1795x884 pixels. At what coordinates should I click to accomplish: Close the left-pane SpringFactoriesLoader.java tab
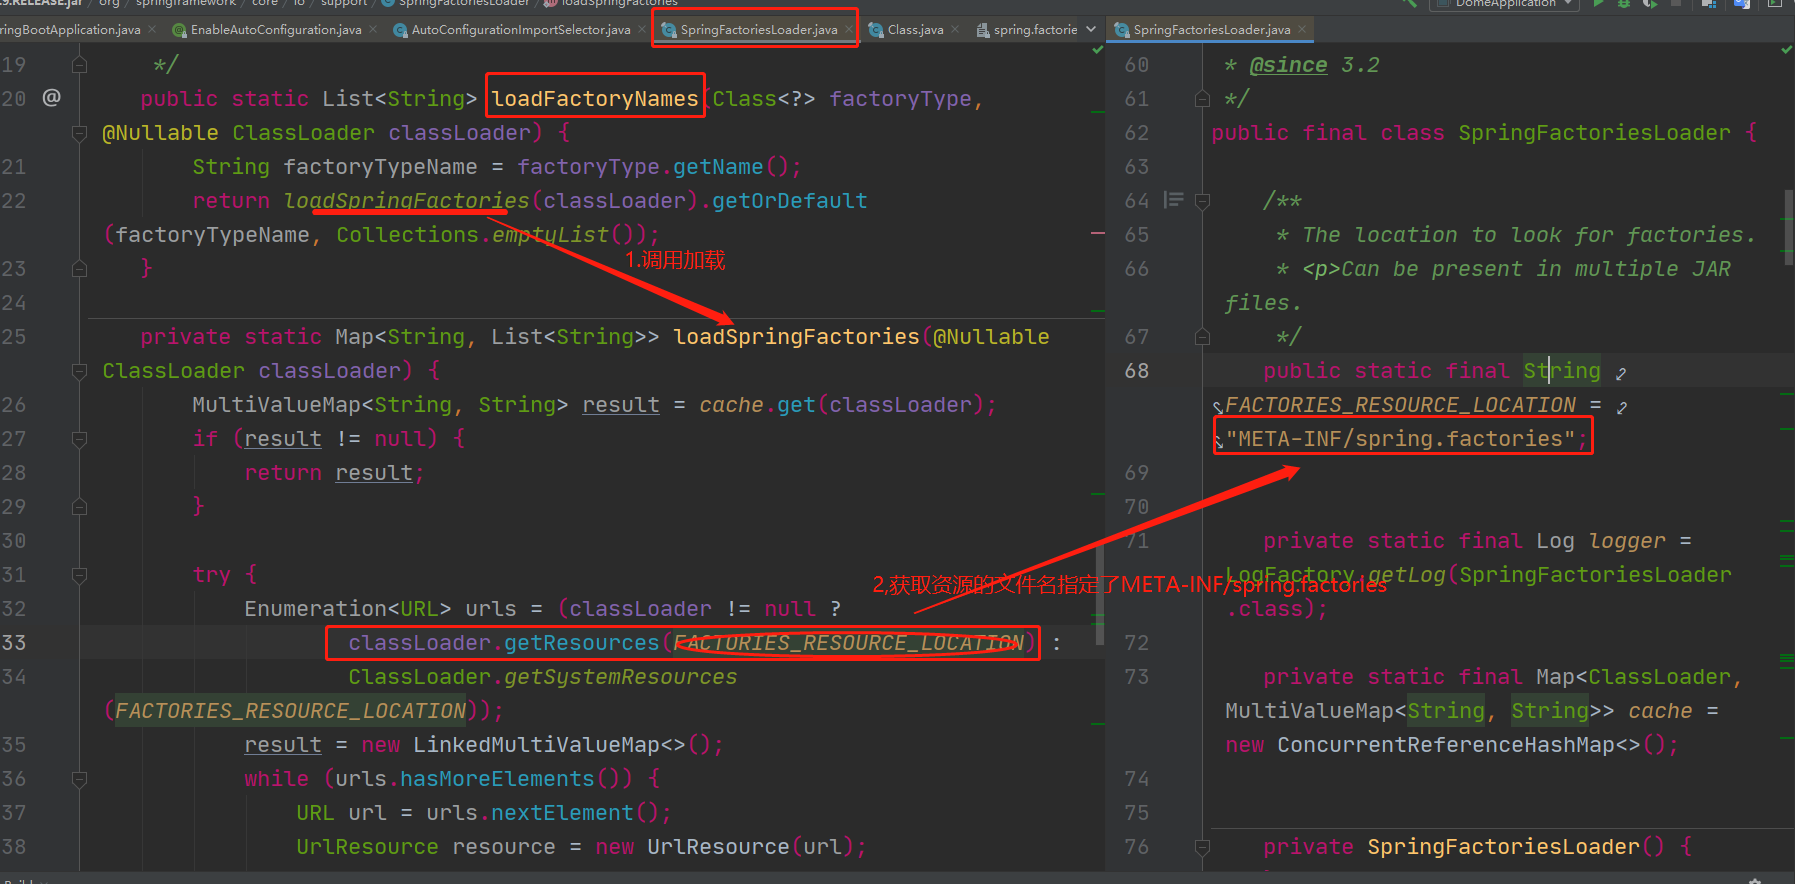pyautogui.click(x=849, y=30)
